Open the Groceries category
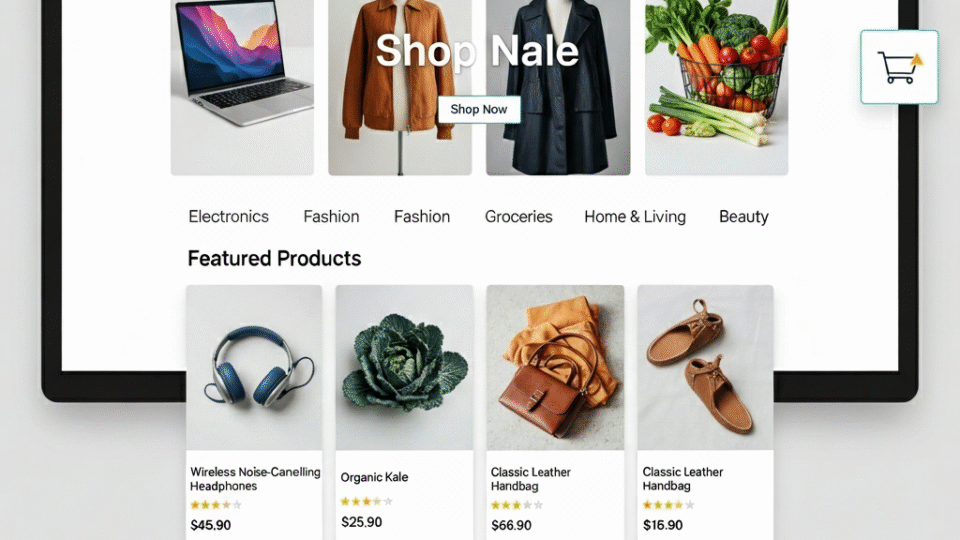 [x=519, y=216]
